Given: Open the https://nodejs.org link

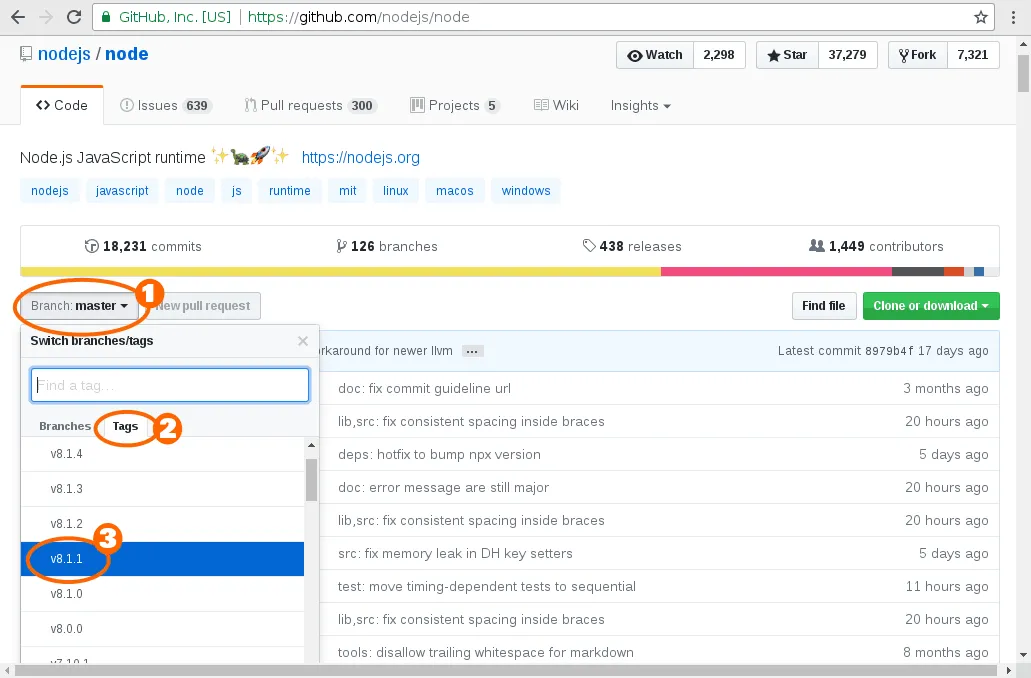Looking at the screenshot, I should (361, 157).
